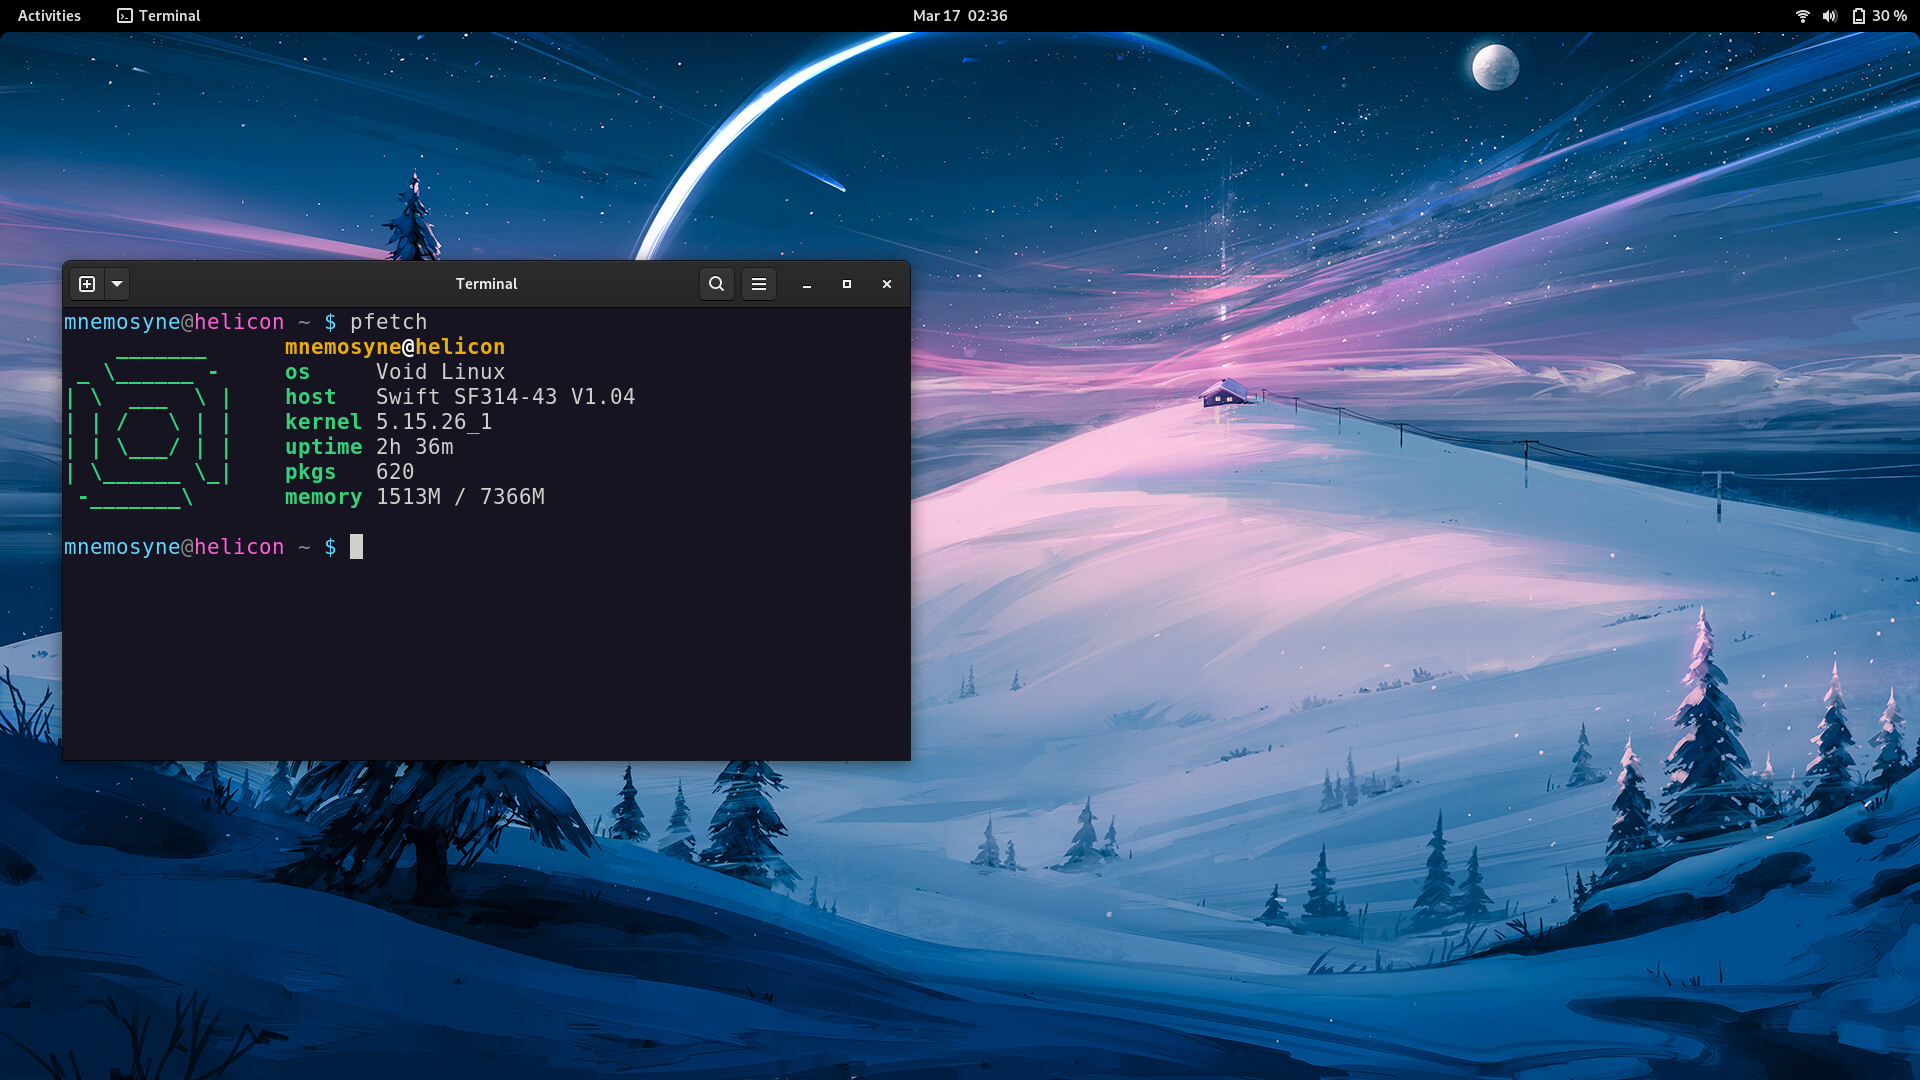Click the typed pfetch command
This screenshot has width=1920, height=1080.
[388, 322]
